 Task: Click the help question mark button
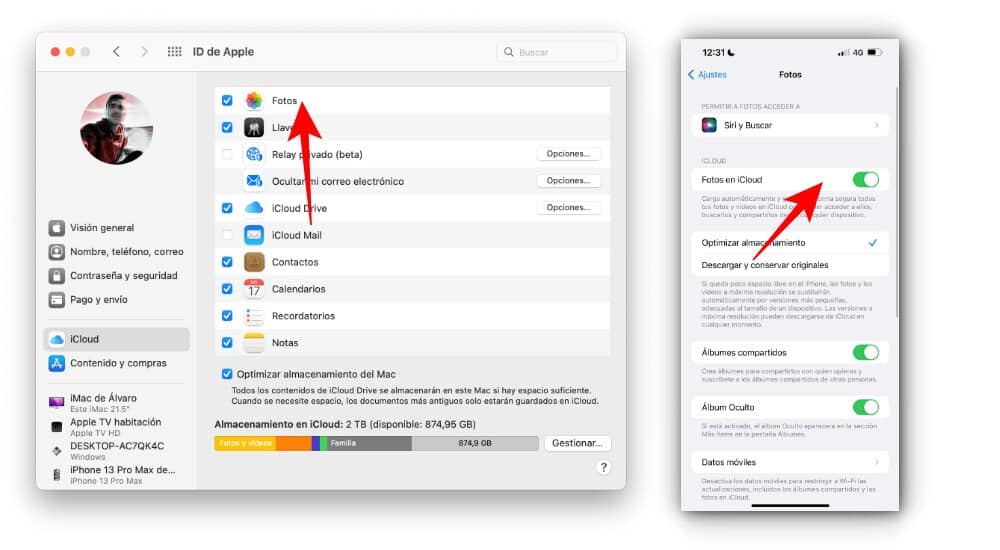click(603, 468)
